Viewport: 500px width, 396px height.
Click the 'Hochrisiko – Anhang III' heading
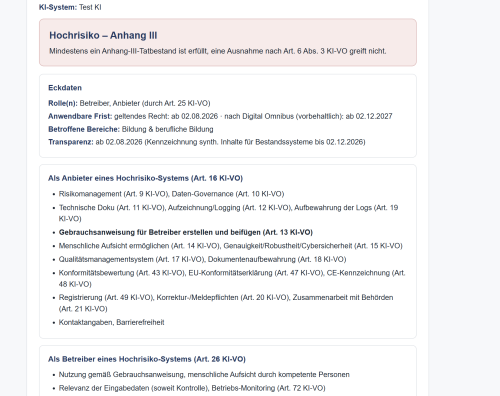(x=103, y=35)
